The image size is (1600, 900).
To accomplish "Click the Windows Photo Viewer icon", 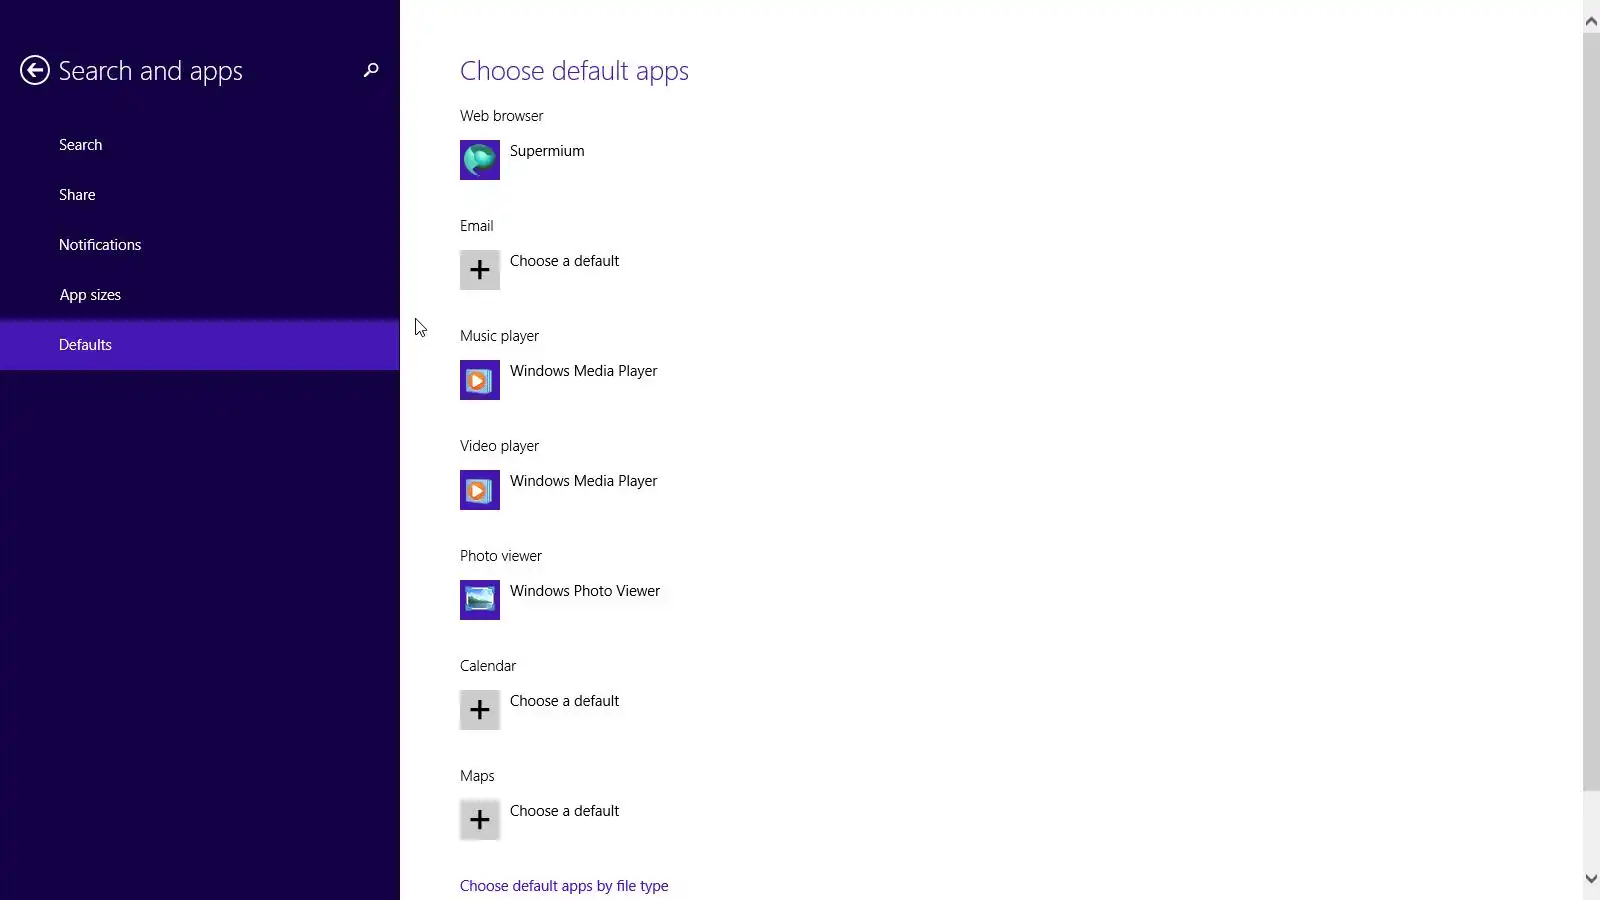I will click(x=480, y=600).
